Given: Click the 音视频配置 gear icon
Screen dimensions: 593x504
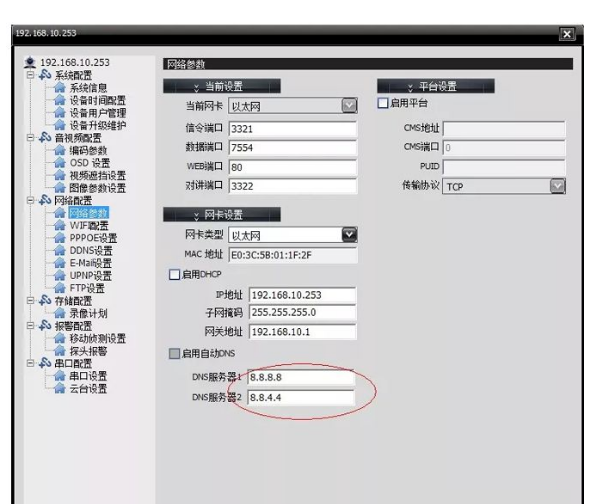Looking at the screenshot, I should (x=45, y=138).
